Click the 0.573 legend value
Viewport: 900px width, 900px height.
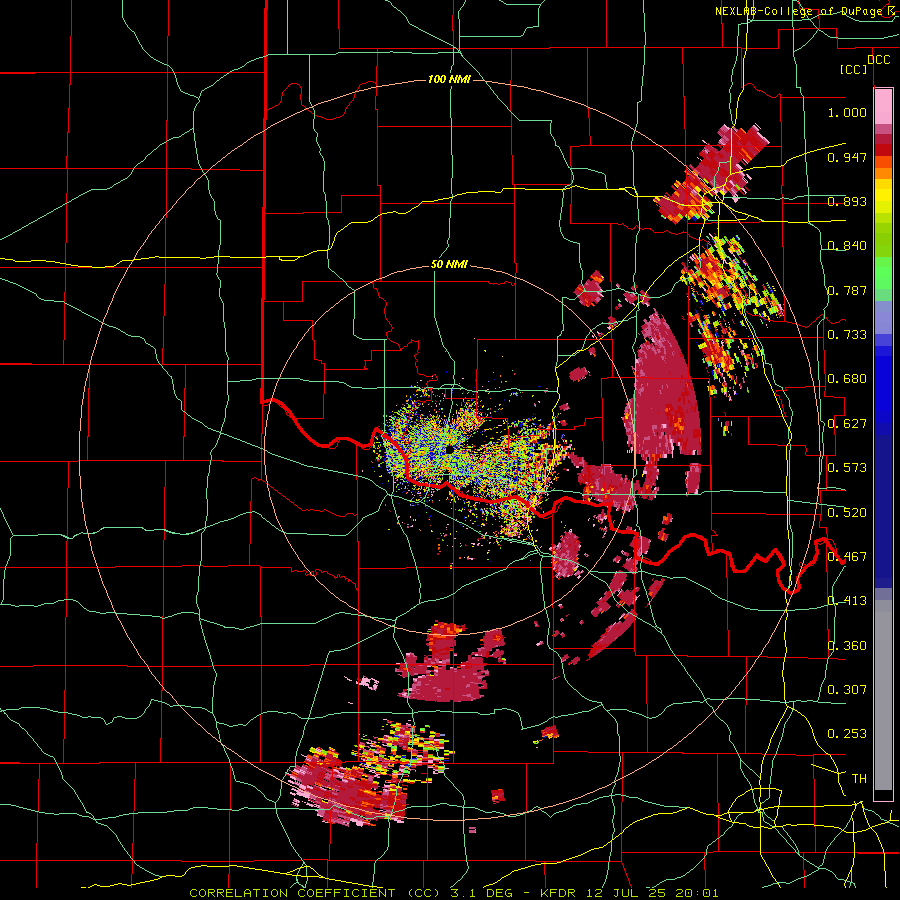[847, 468]
